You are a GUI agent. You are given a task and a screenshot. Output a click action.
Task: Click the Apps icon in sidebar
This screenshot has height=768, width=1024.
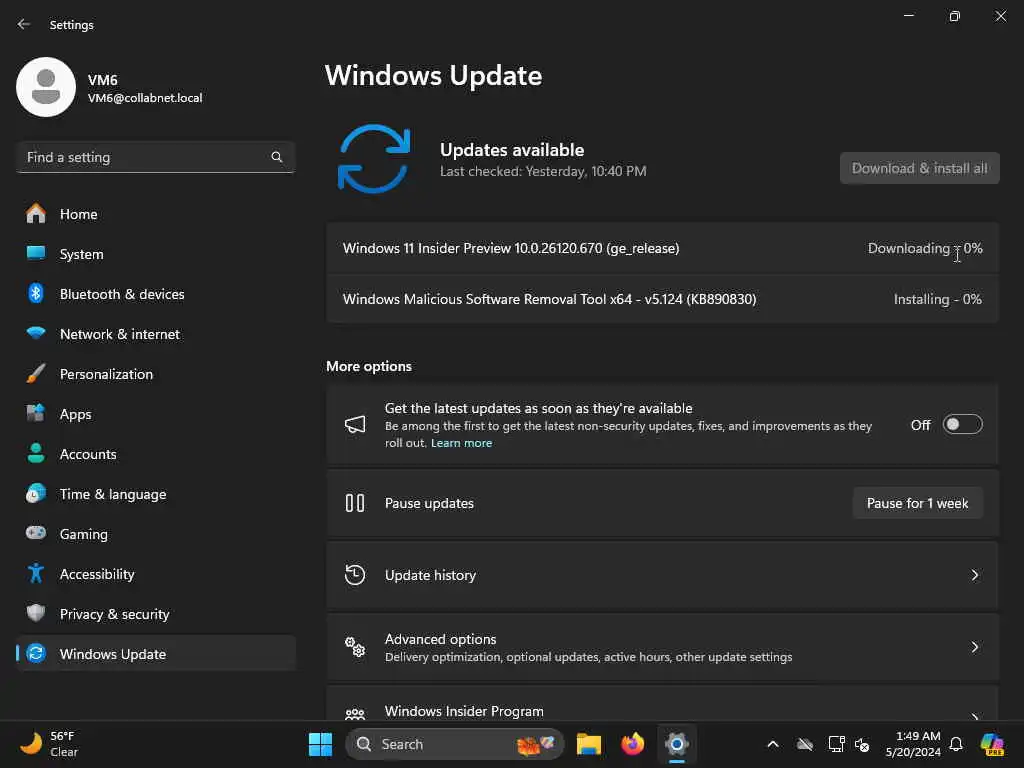[x=36, y=413]
